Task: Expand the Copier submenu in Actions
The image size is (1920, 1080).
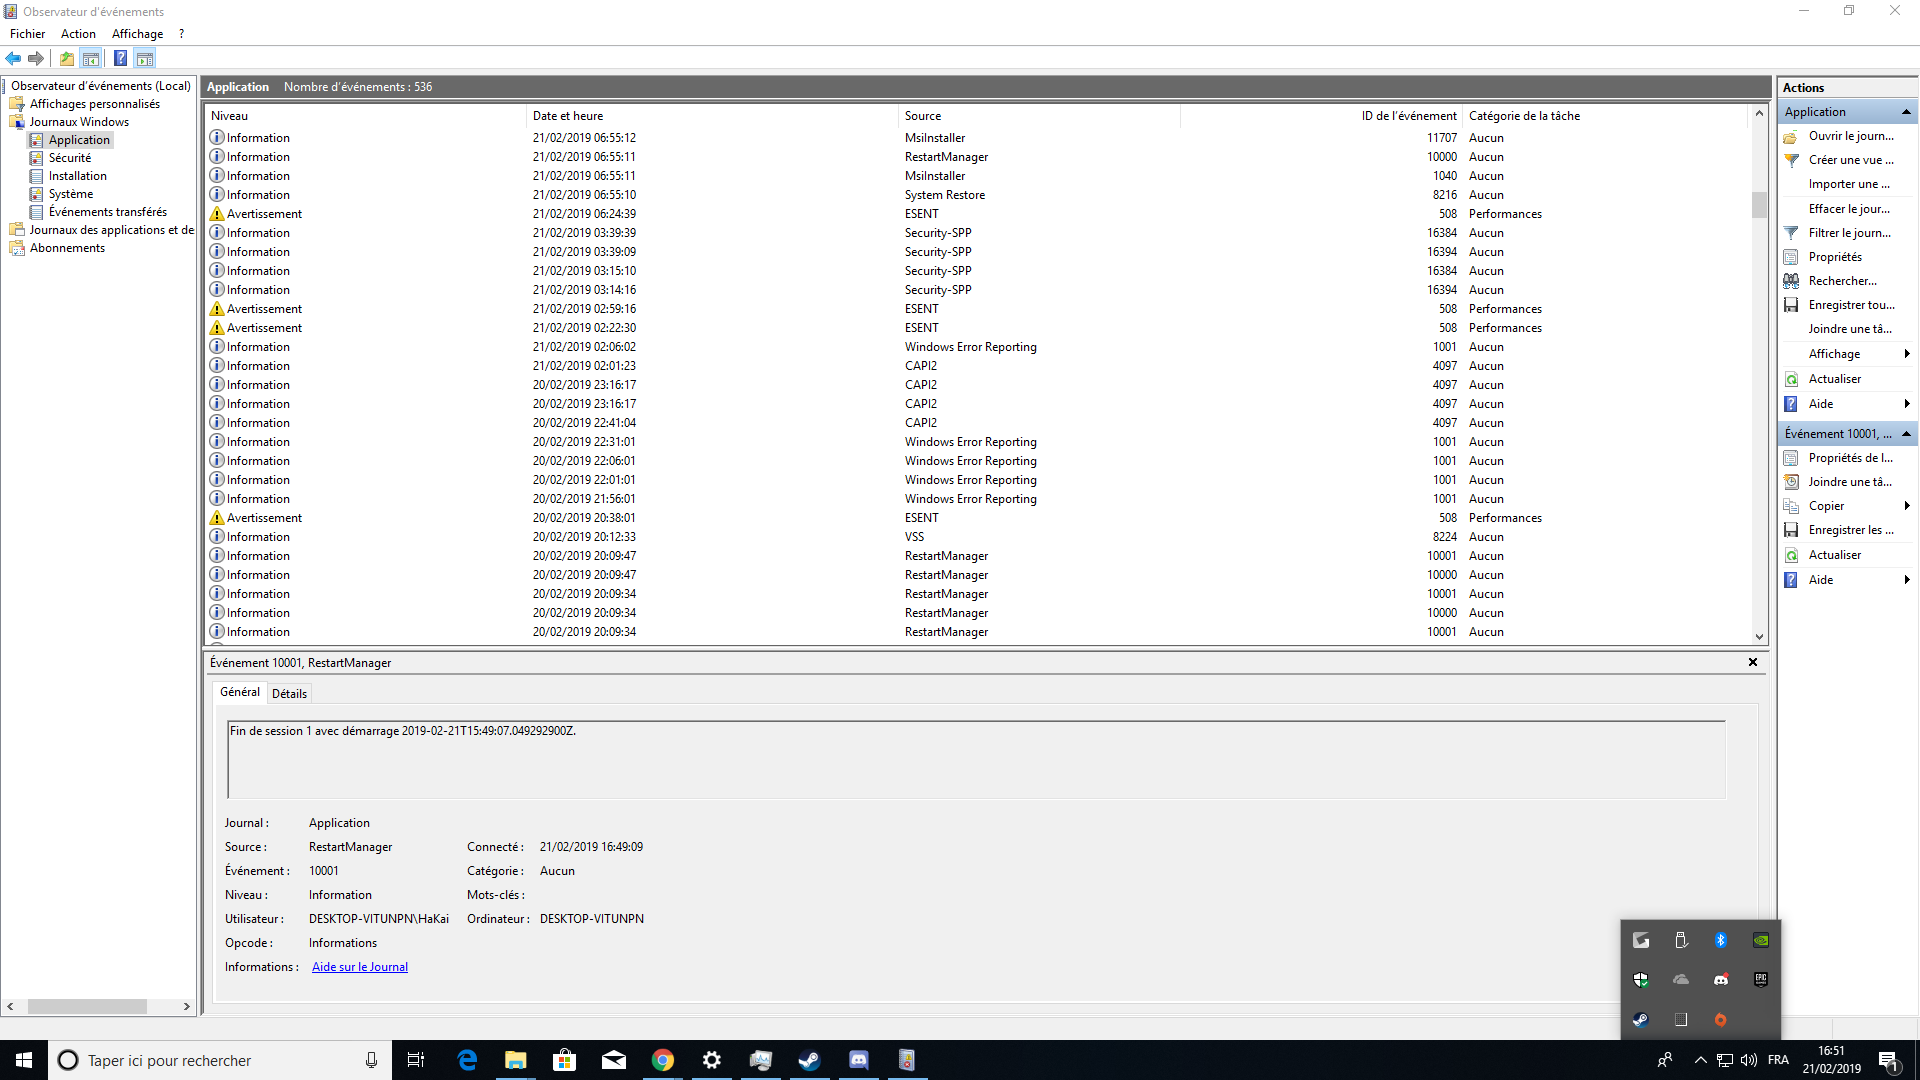Action: coord(1906,506)
